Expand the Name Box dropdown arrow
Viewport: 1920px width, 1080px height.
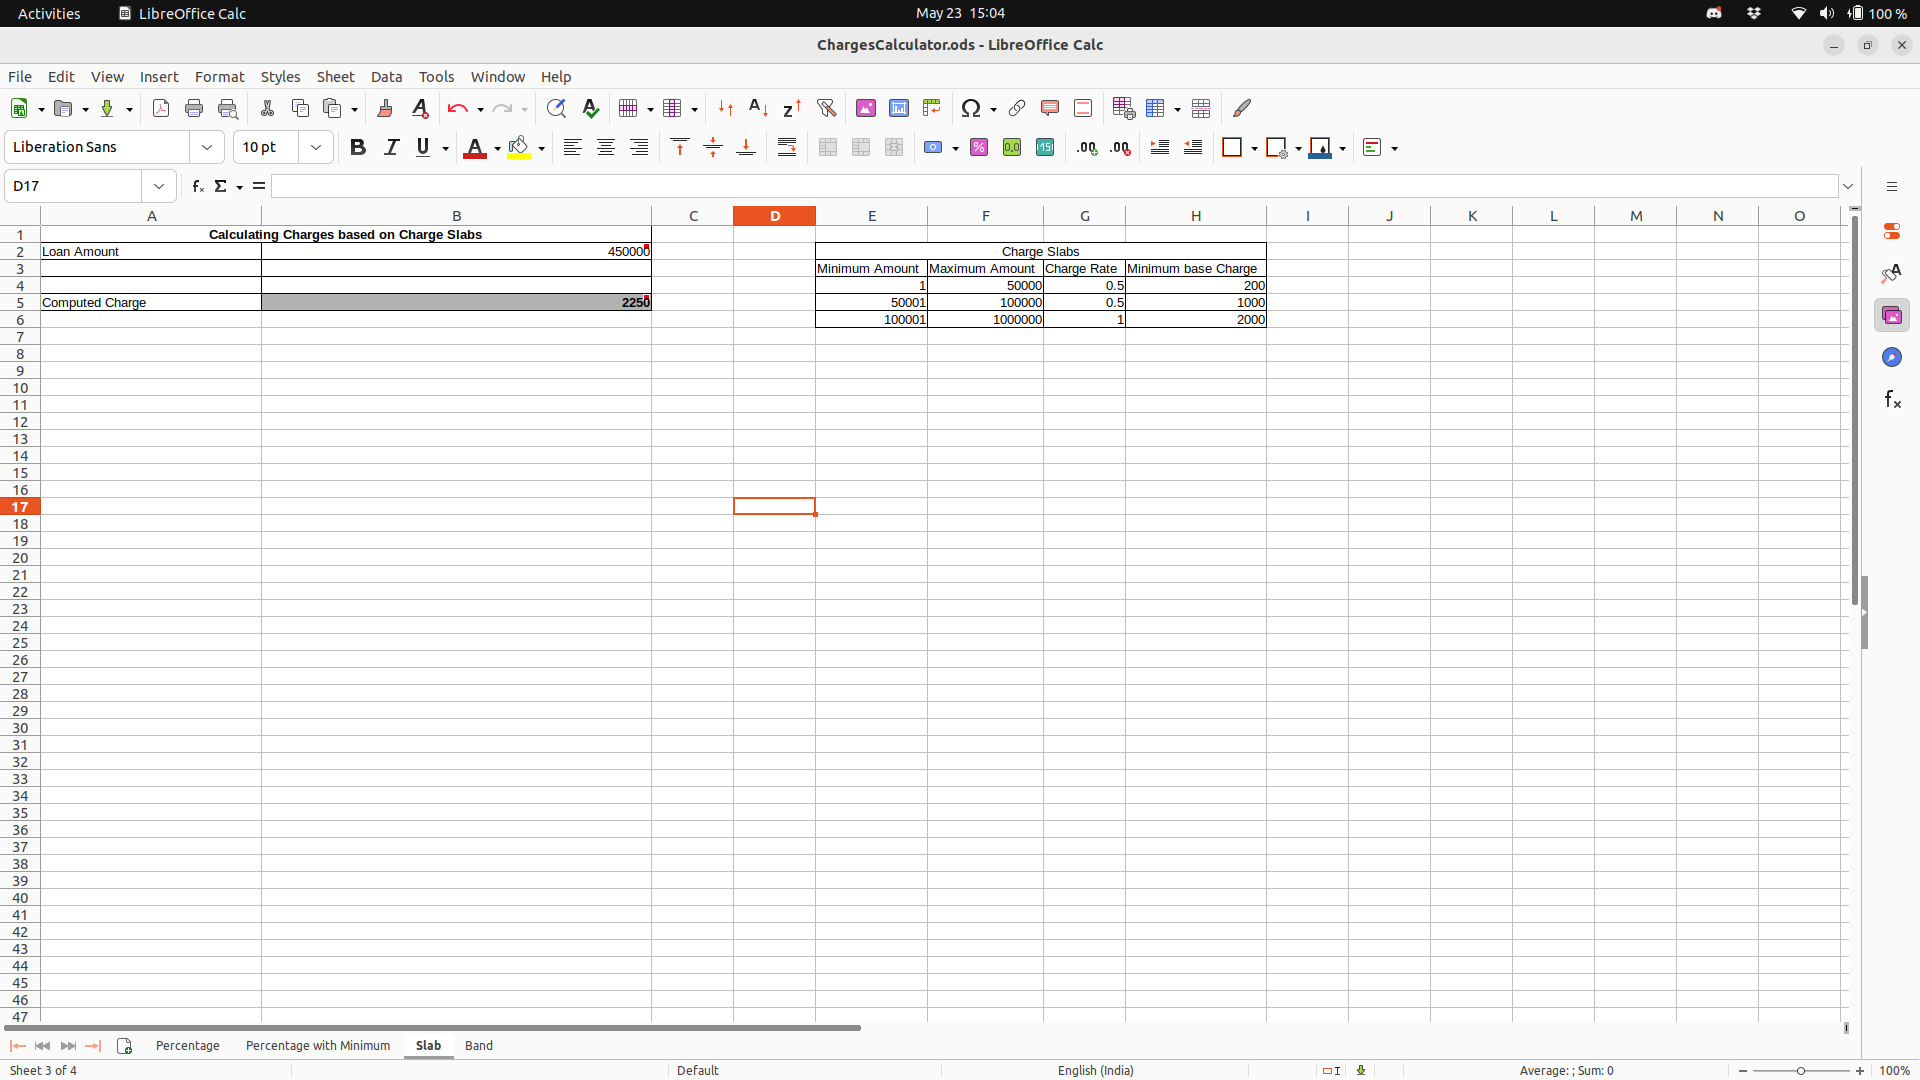[159, 187]
